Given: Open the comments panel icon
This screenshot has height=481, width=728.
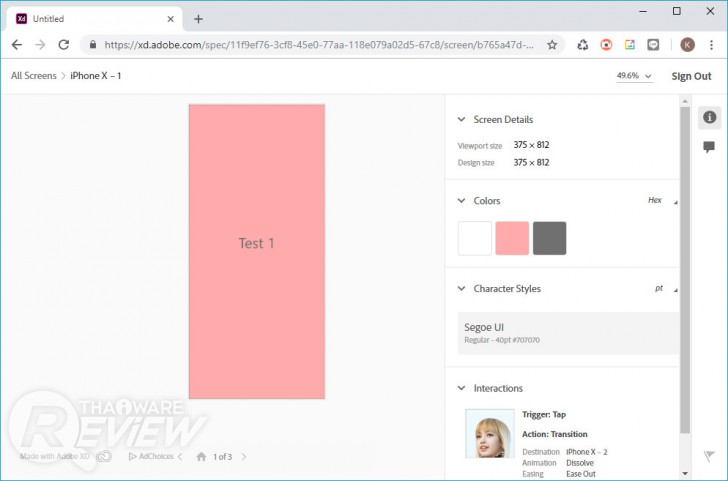Looking at the screenshot, I should click(709, 147).
